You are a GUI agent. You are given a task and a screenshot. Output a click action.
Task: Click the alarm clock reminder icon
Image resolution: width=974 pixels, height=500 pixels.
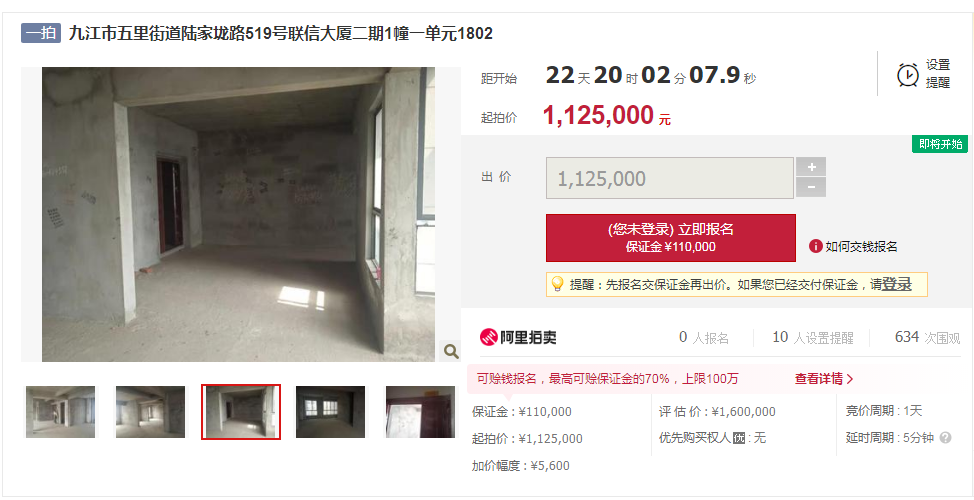[908, 75]
